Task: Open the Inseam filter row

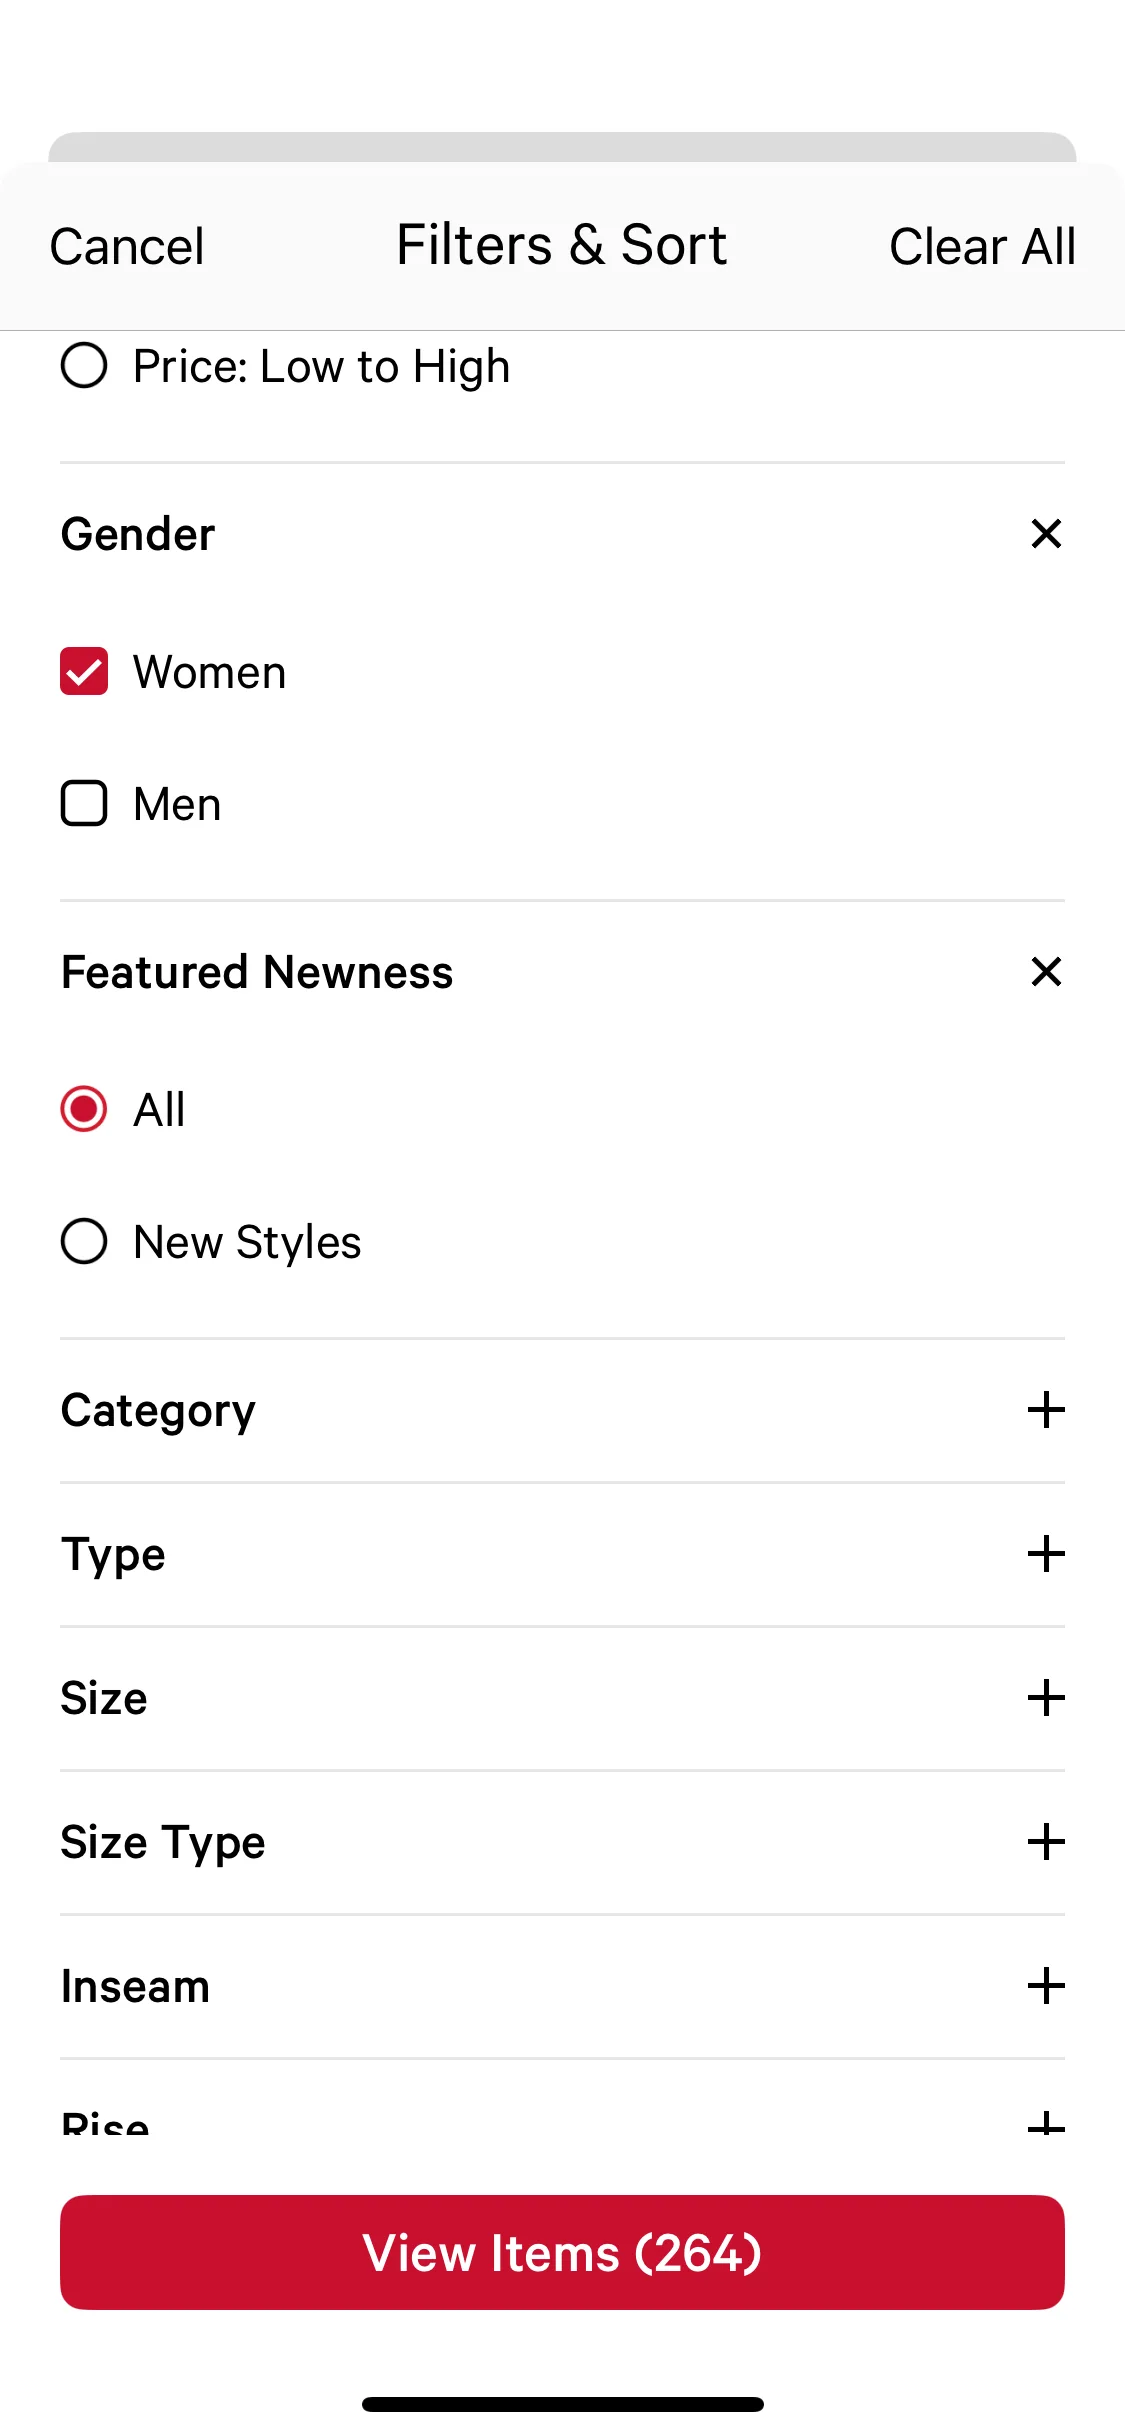Action: 136,1986
